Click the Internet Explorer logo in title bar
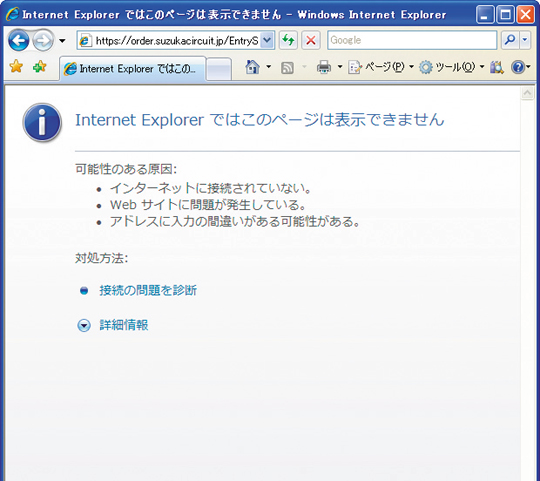540x481 pixels. tap(12, 14)
